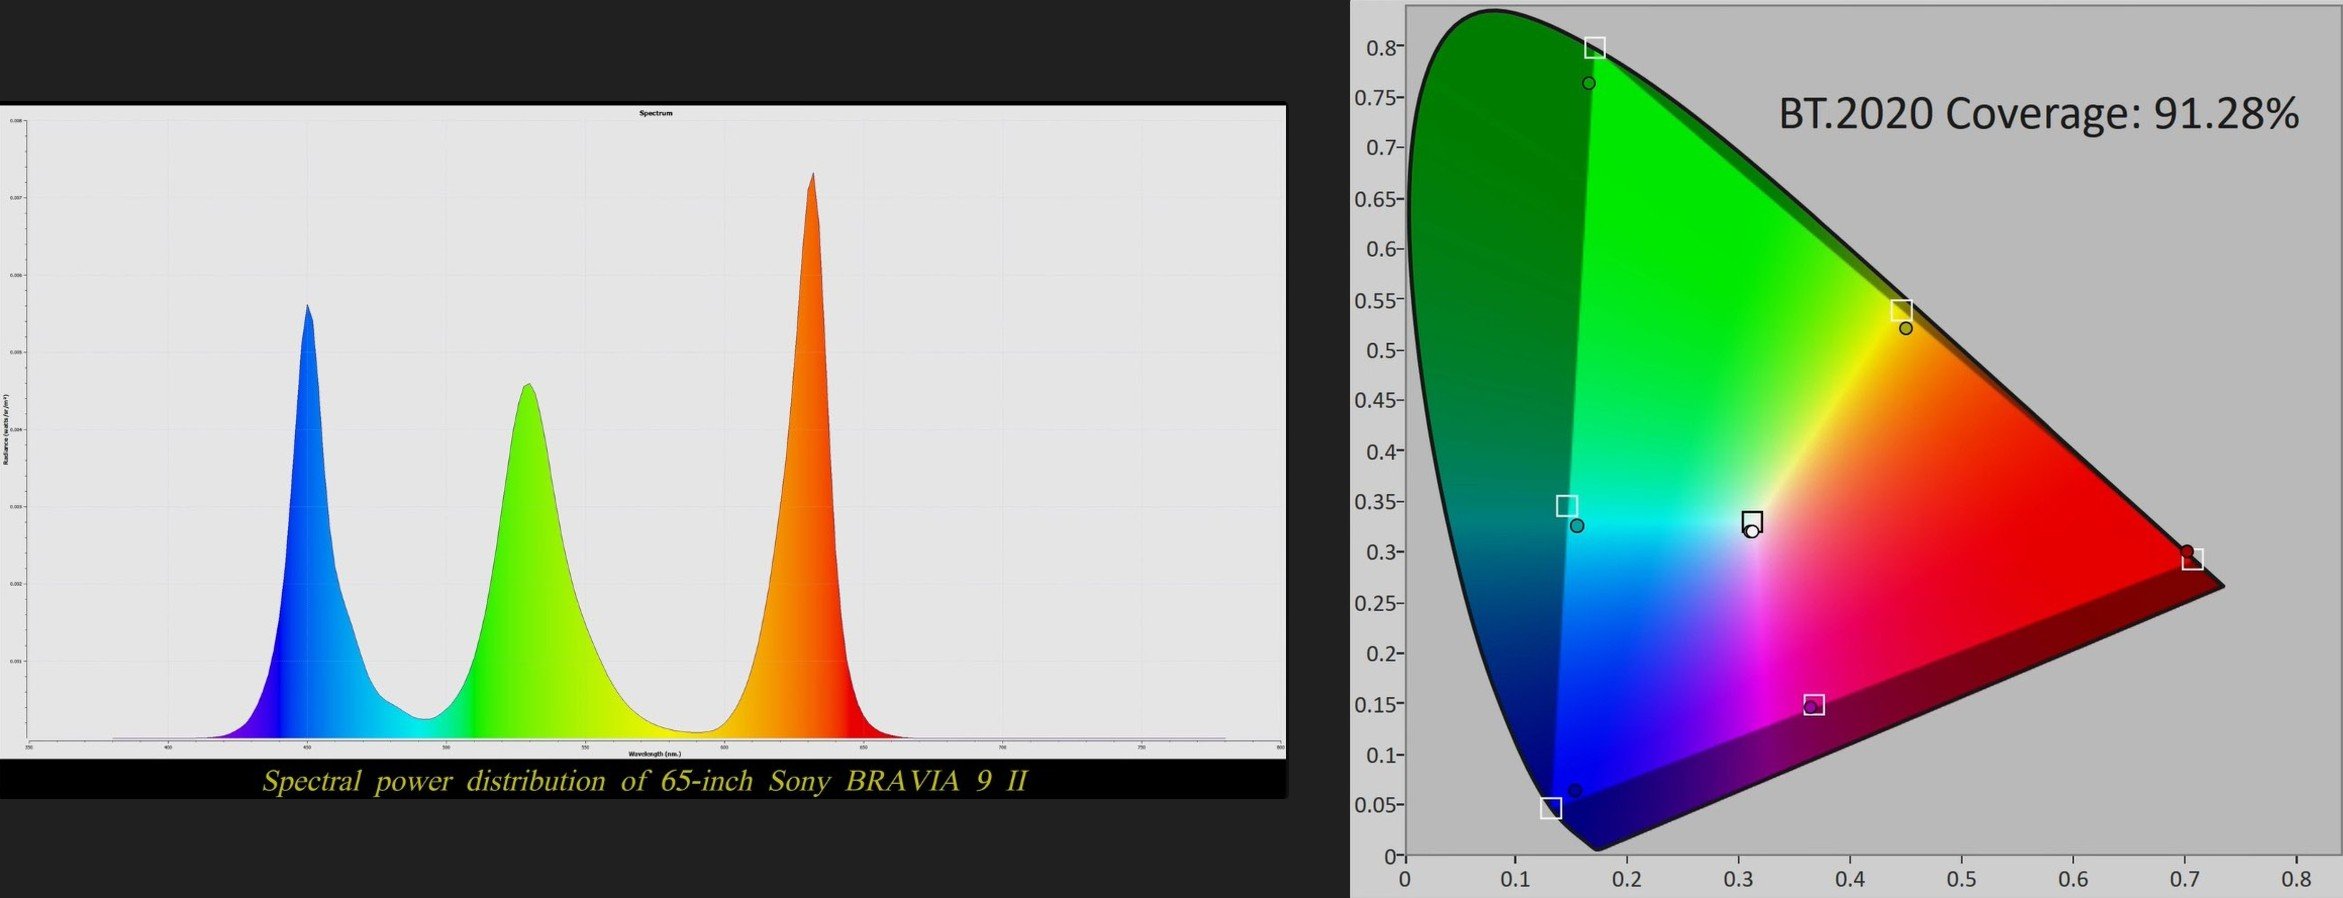Click the measured cyan circle marker
Viewport: 2343px width, 898px height.
click(x=1577, y=526)
